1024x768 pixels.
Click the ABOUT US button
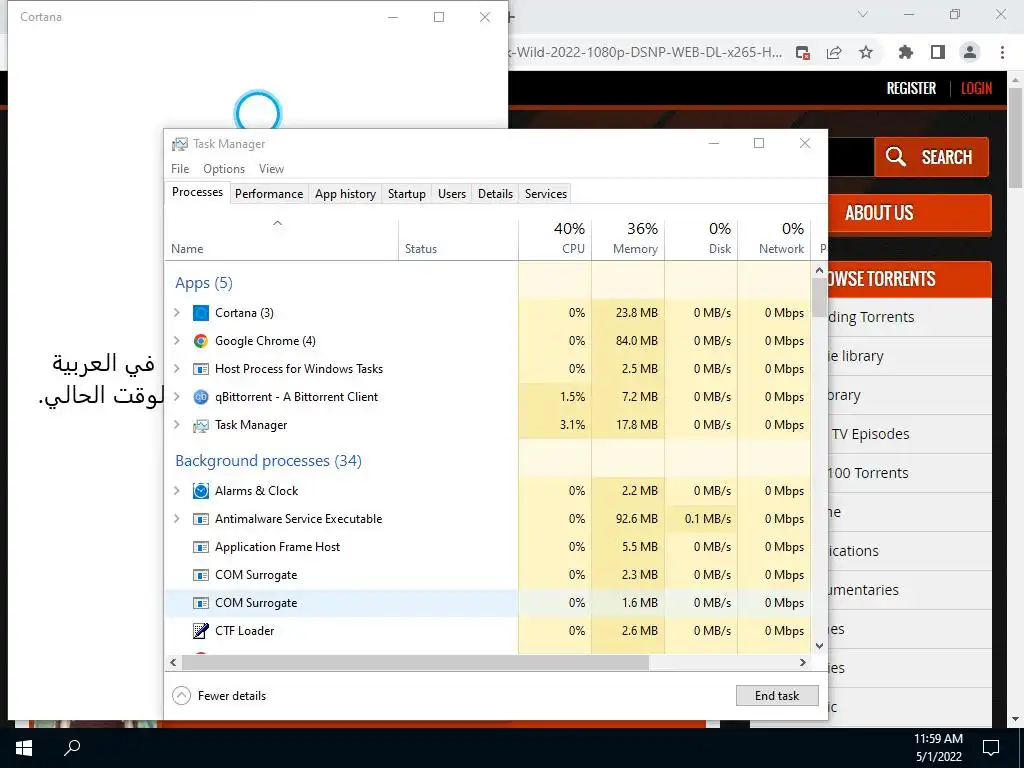pyautogui.click(x=910, y=213)
